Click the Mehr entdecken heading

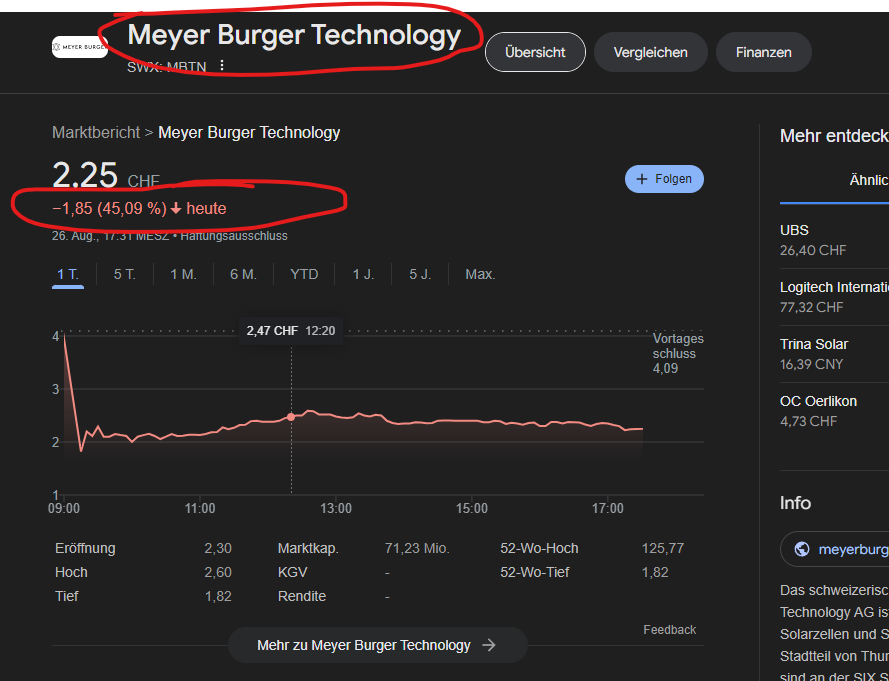[x=834, y=136]
